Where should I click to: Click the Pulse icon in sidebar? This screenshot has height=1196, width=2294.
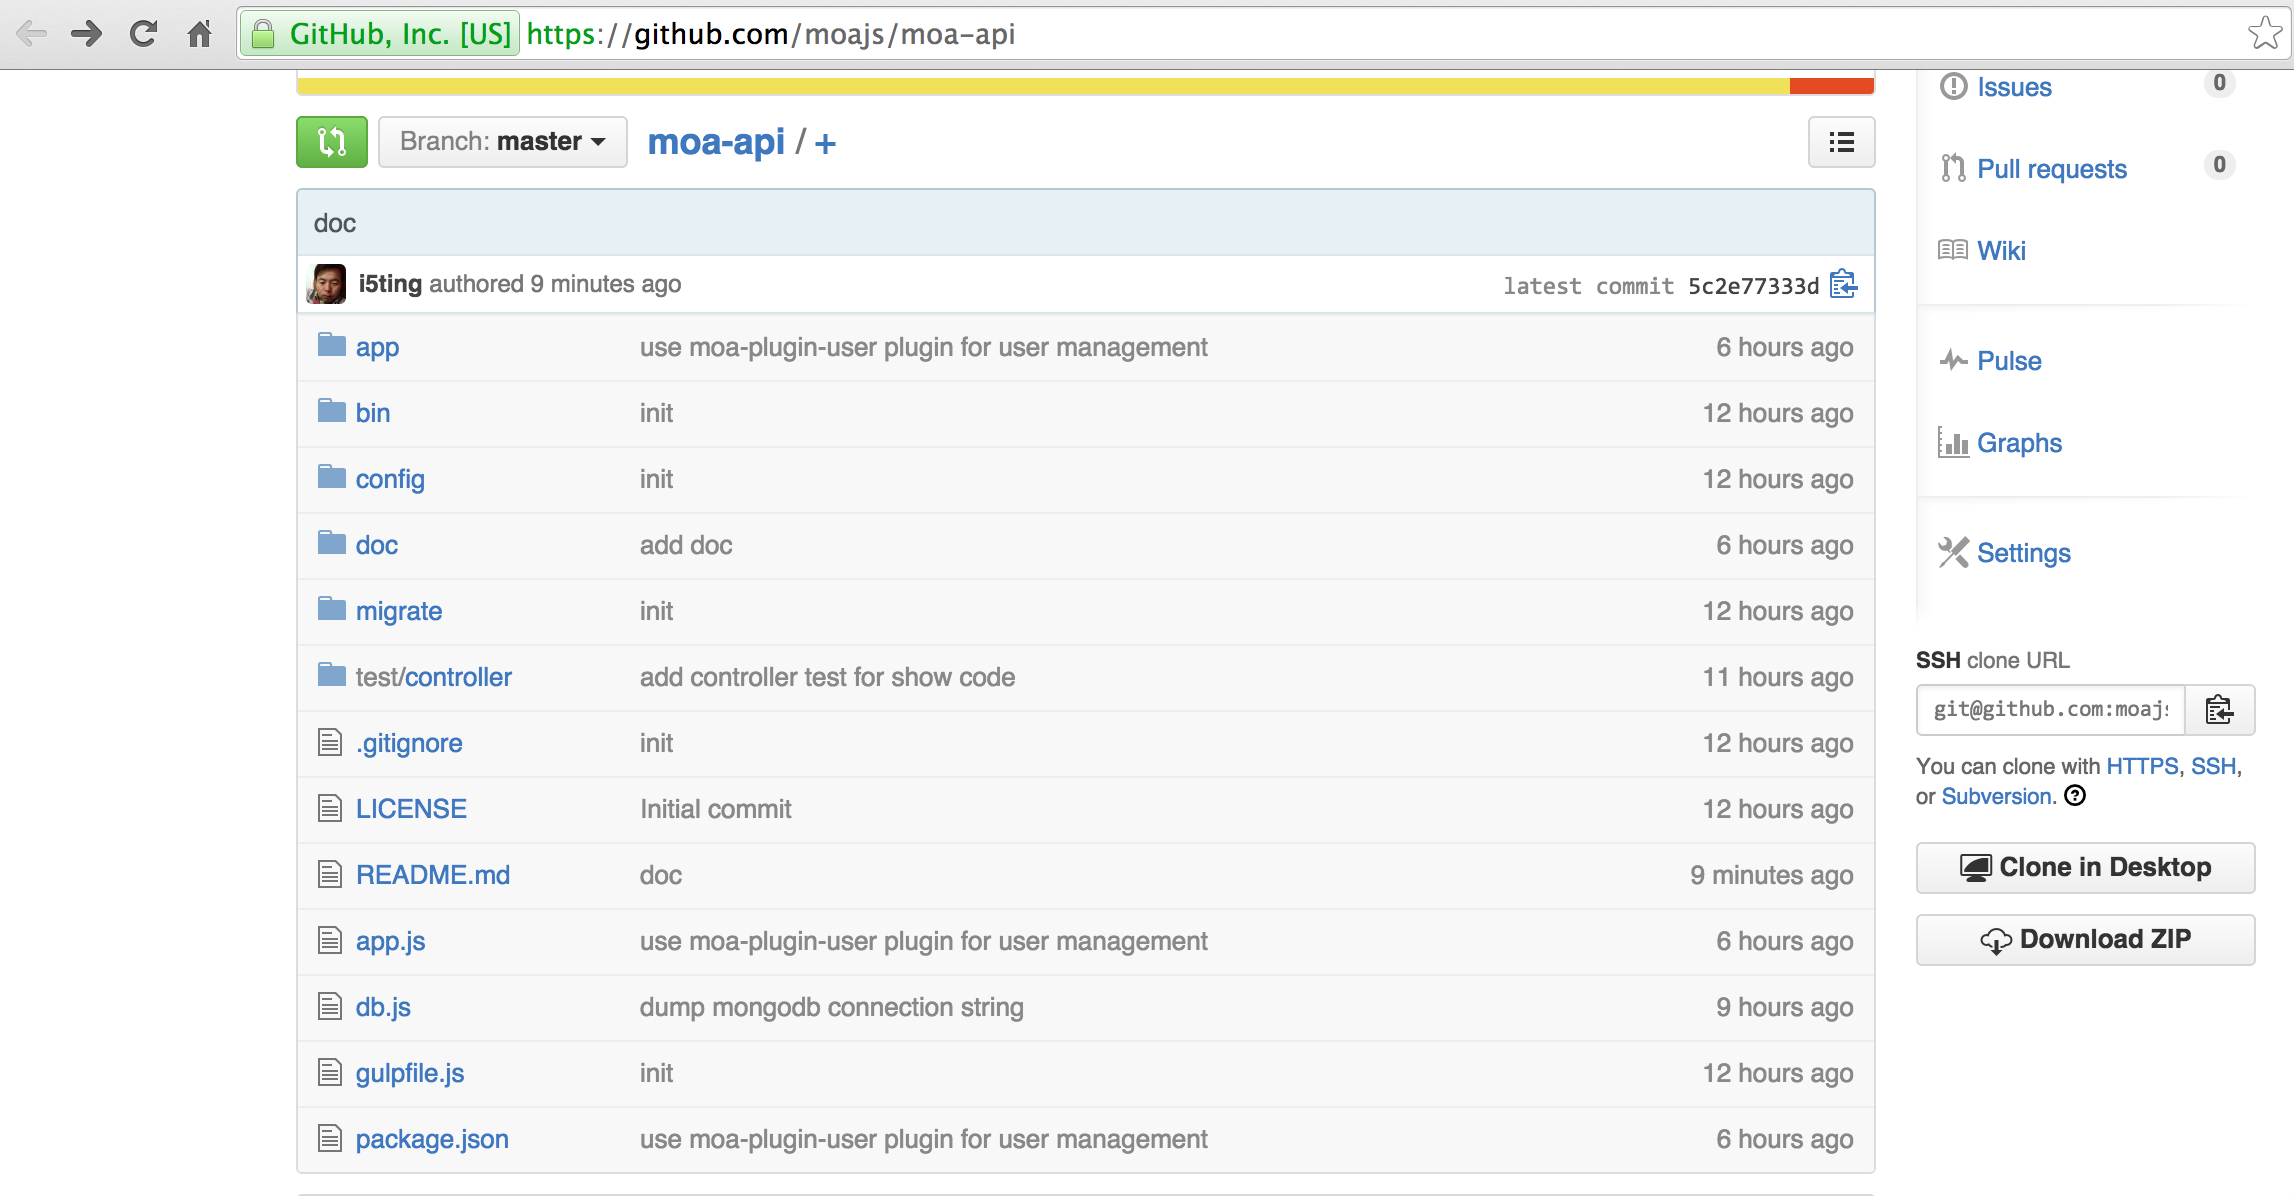click(x=1951, y=361)
